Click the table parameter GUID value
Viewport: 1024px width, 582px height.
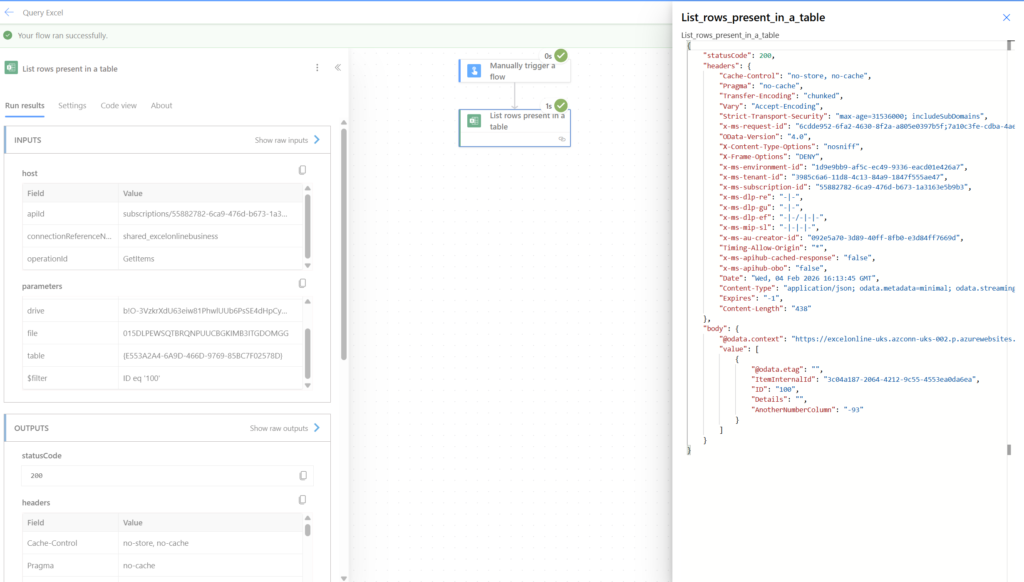click(x=202, y=355)
